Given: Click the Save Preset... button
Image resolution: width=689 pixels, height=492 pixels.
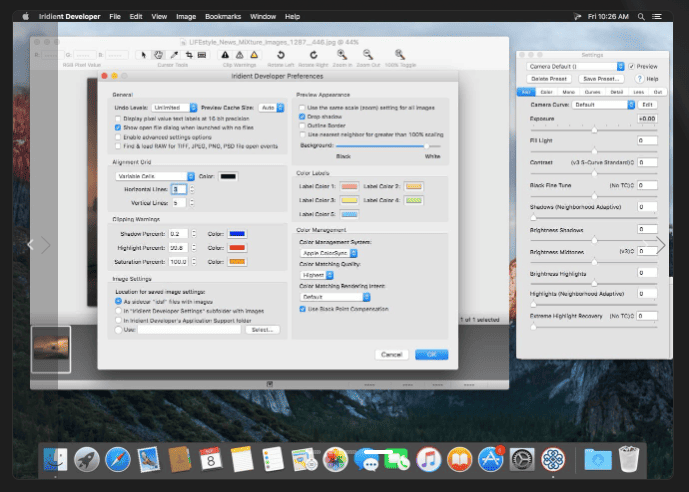Looking at the screenshot, I should click(601, 79).
